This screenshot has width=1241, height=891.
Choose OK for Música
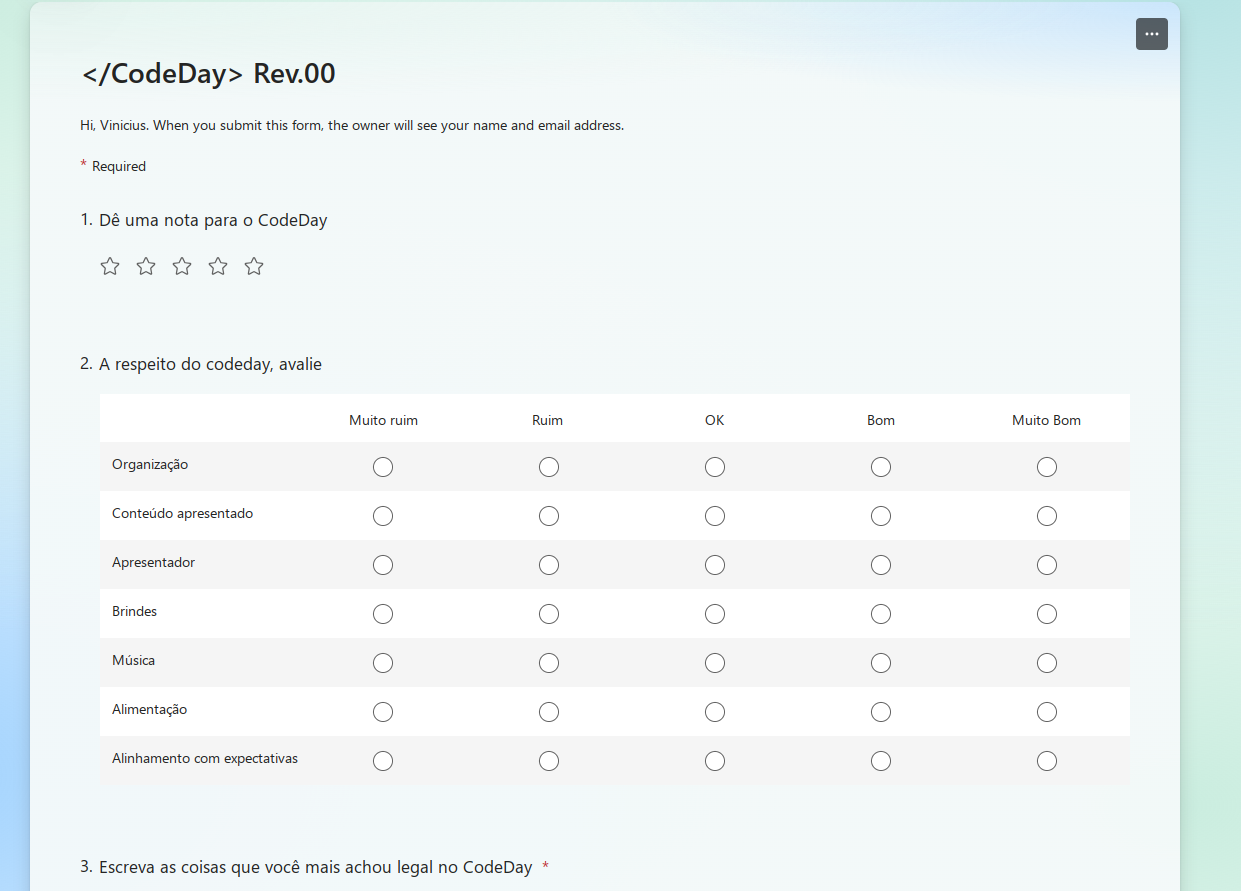tap(715, 663)
